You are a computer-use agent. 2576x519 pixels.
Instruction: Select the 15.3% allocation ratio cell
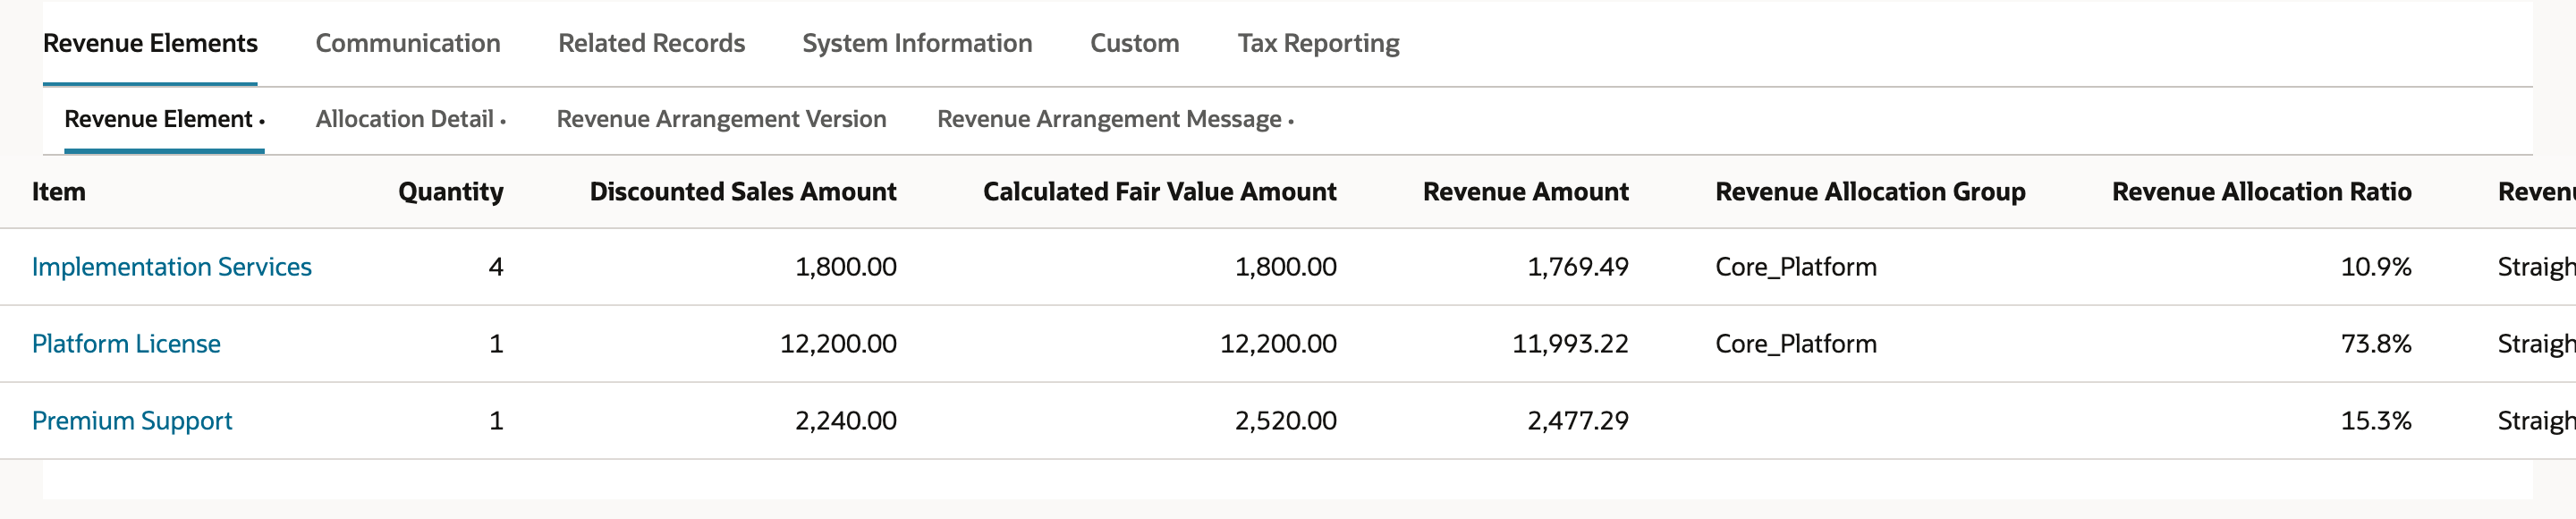2376,421
